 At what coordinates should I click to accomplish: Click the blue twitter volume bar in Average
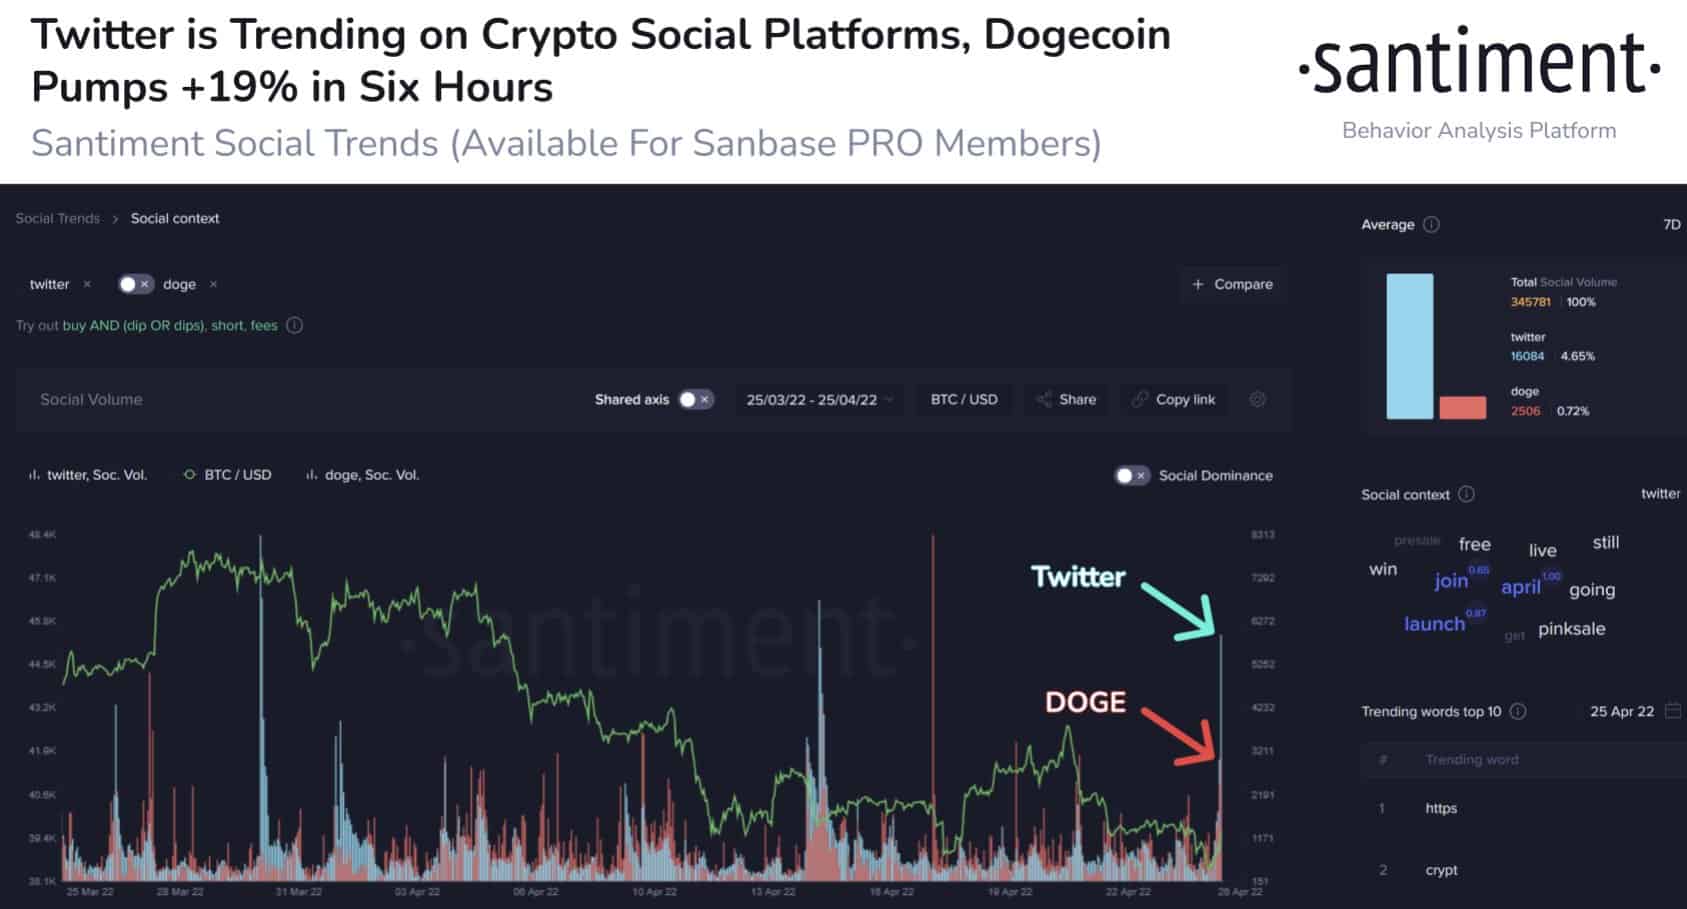tap(1409, 346)
